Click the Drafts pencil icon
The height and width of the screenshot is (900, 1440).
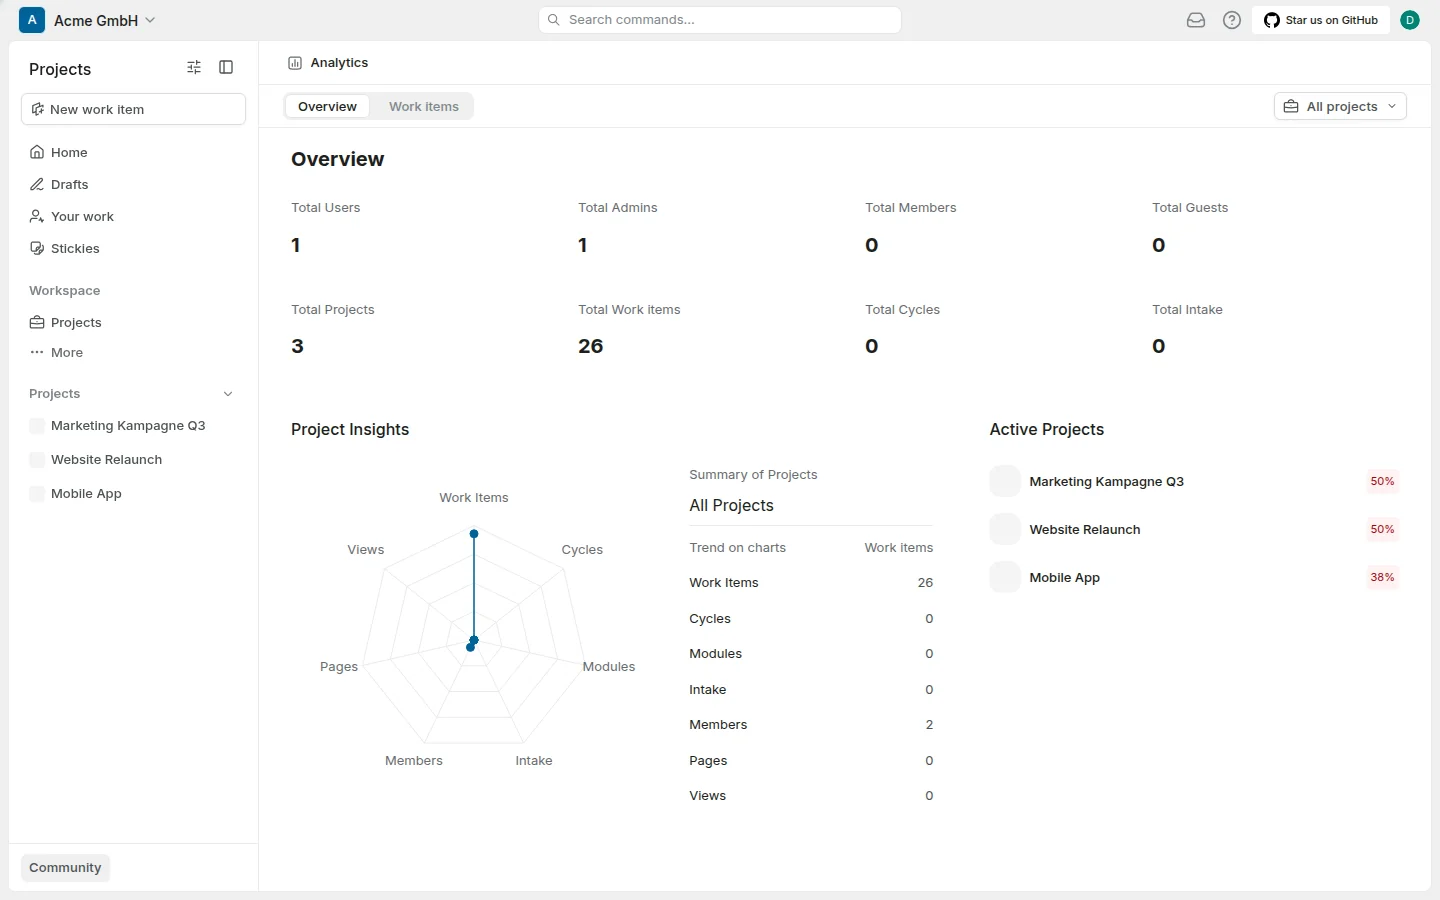(x=37, y=184)
